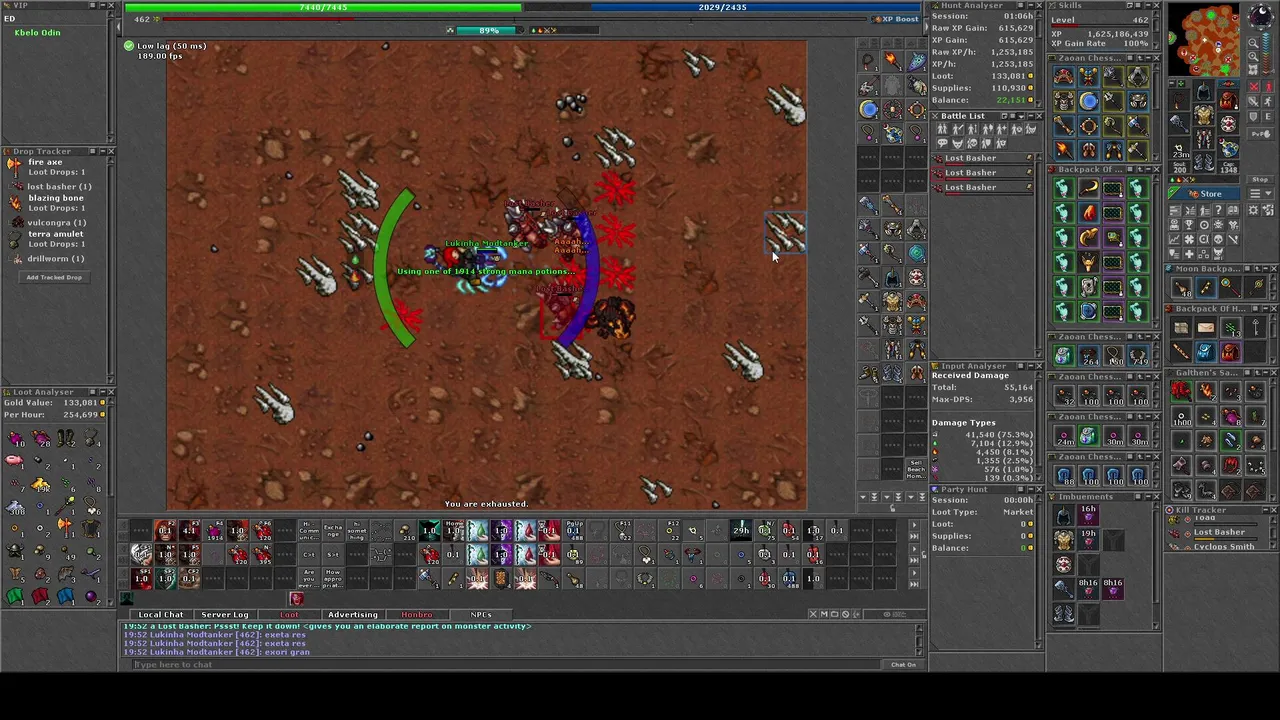Switch to the Server Log tab
Viewport: 1280px width, 720px height.
click(x=225, y=614)
